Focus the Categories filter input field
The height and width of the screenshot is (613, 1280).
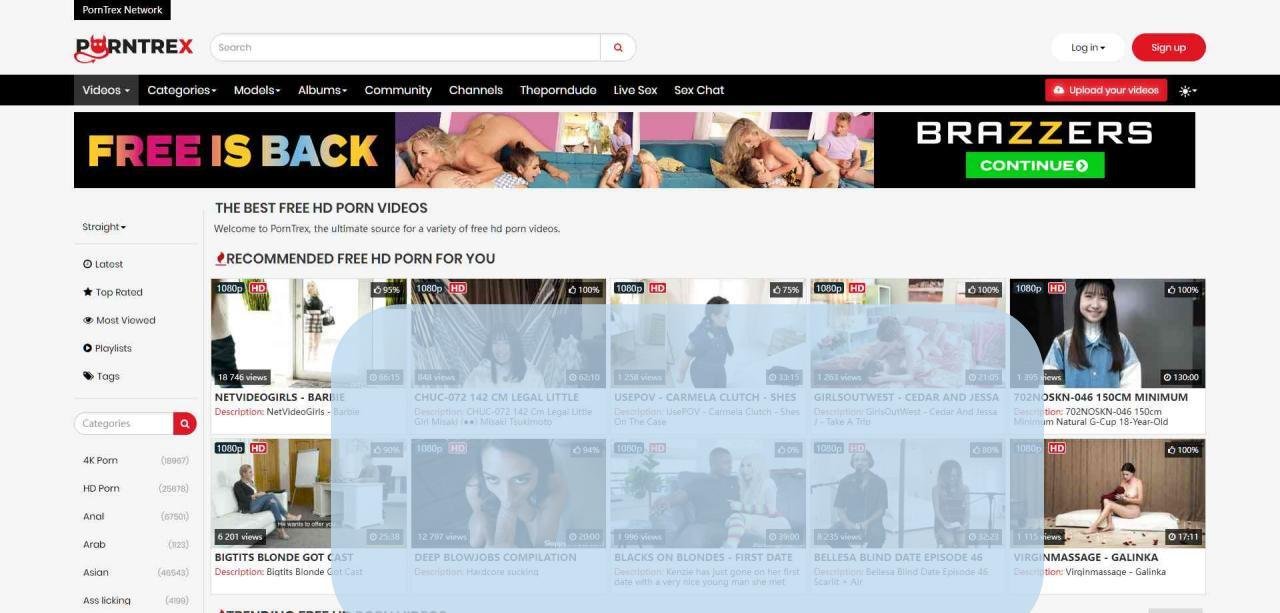coord(124,423)
